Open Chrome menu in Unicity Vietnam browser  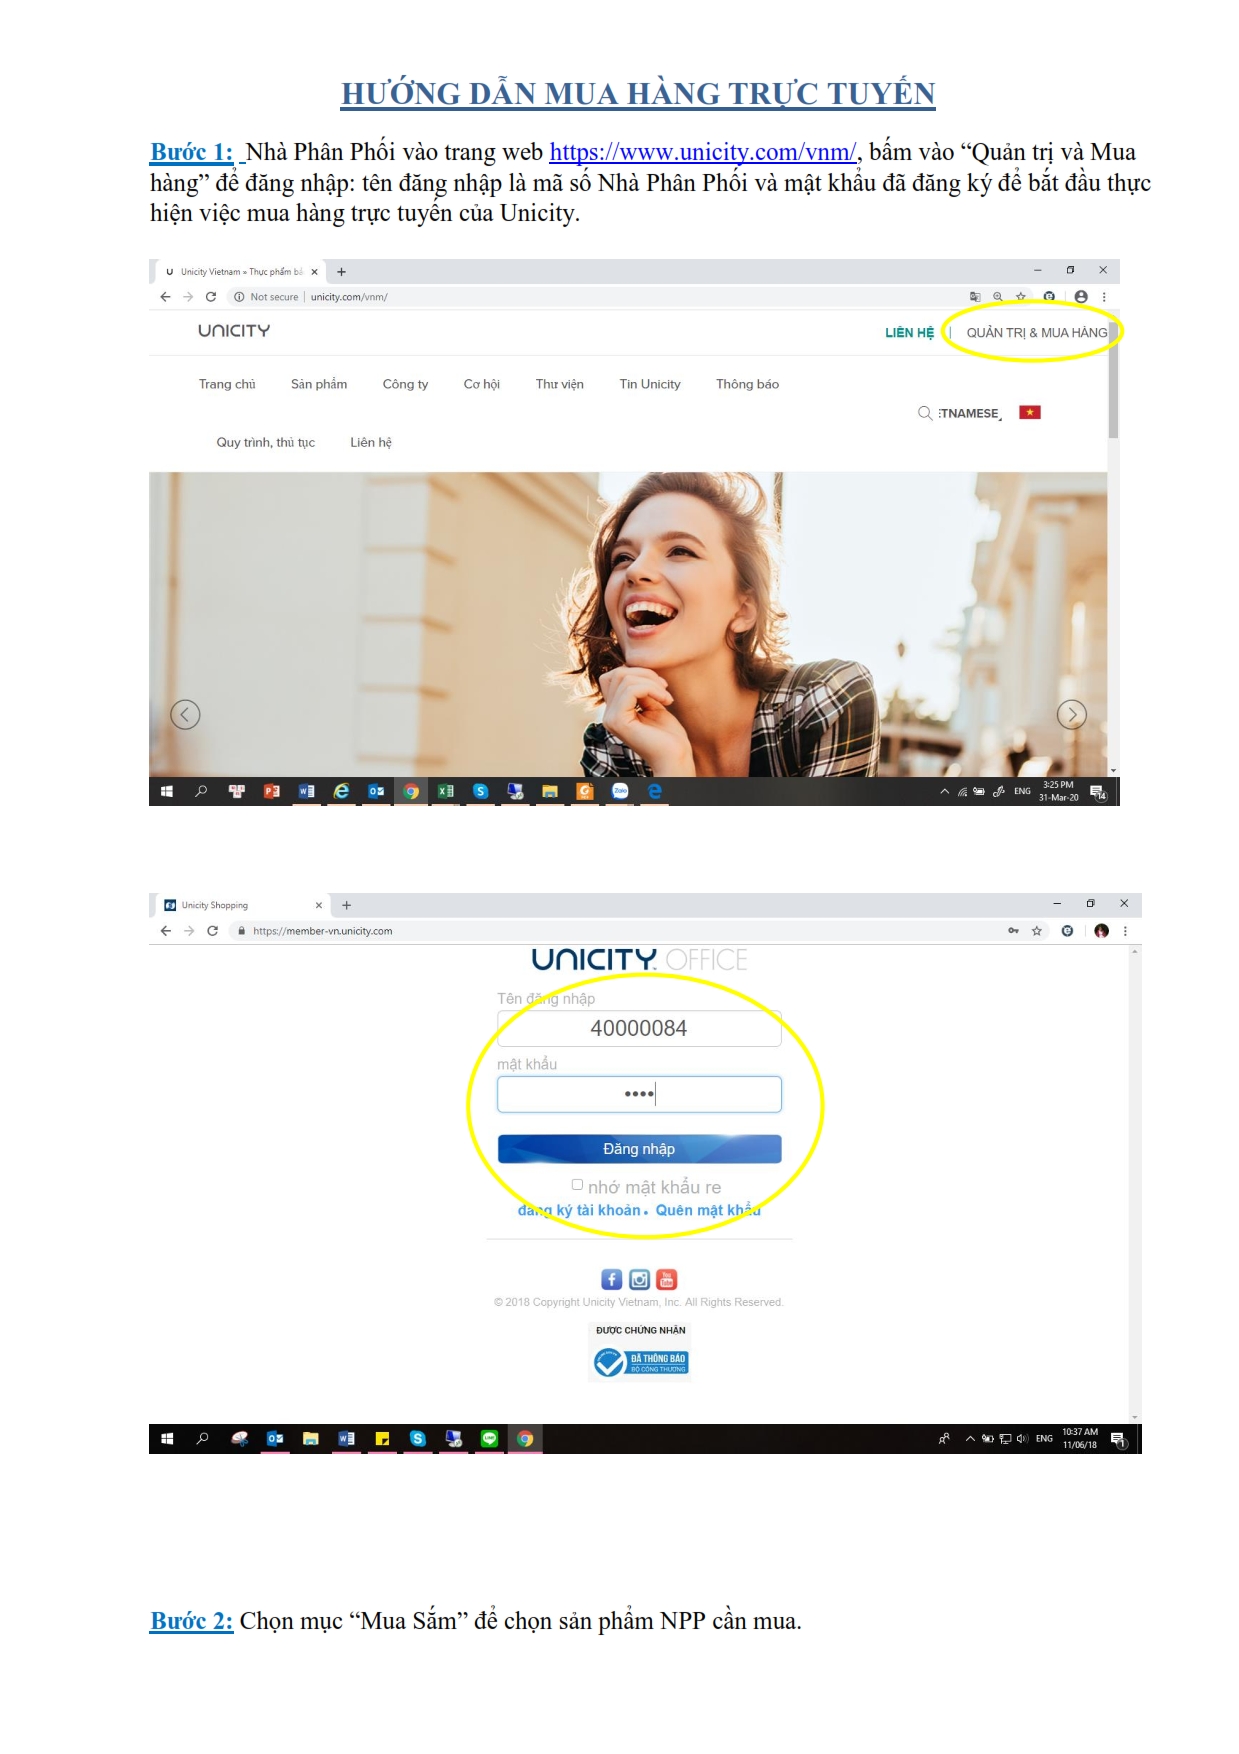pyautogui.click(x=1104, y=297)
